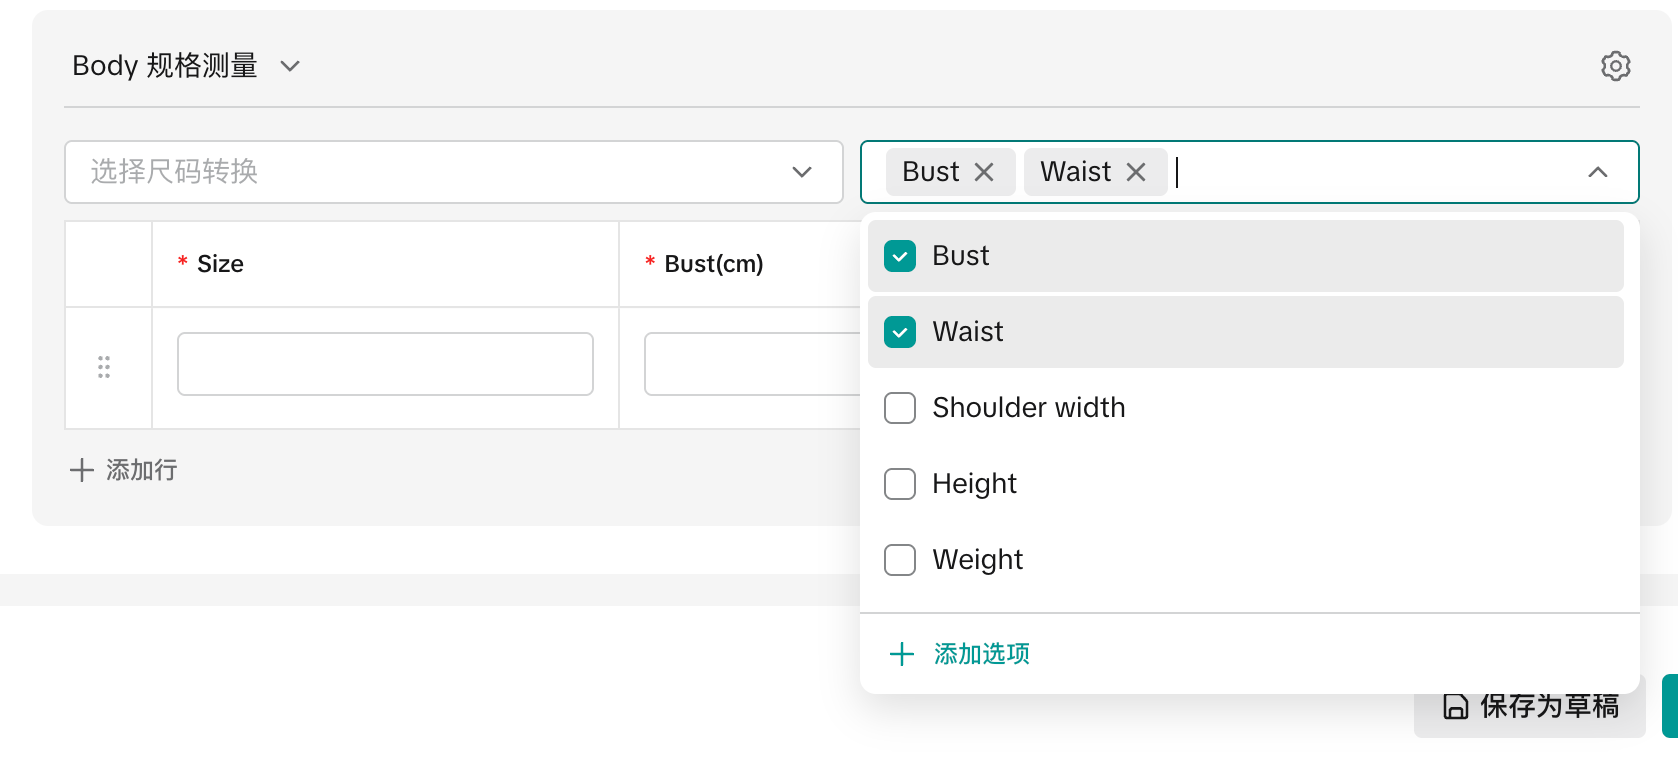
Task: Click the plus icon beside 添加行
Action: click(x=82, y=470)
